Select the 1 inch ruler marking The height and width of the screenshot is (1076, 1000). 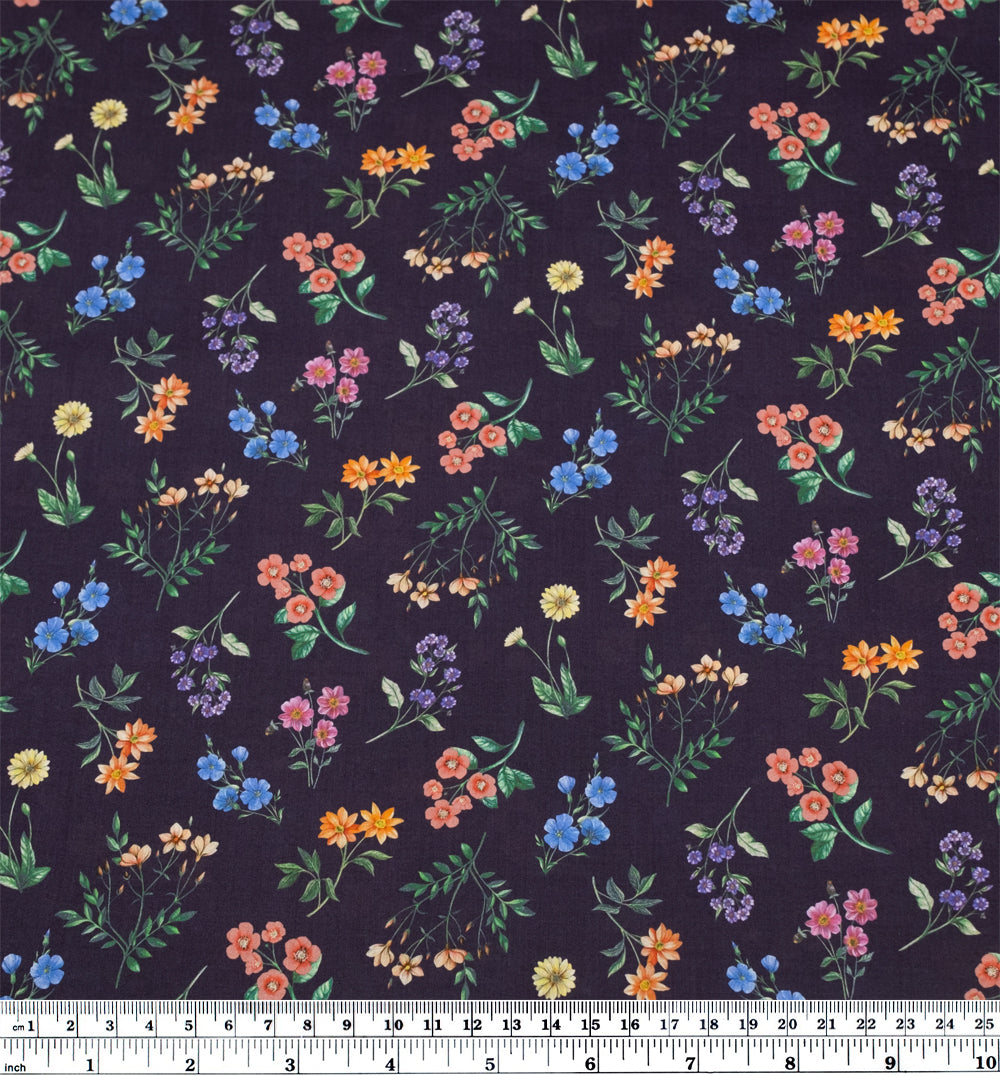point(91,1062)
